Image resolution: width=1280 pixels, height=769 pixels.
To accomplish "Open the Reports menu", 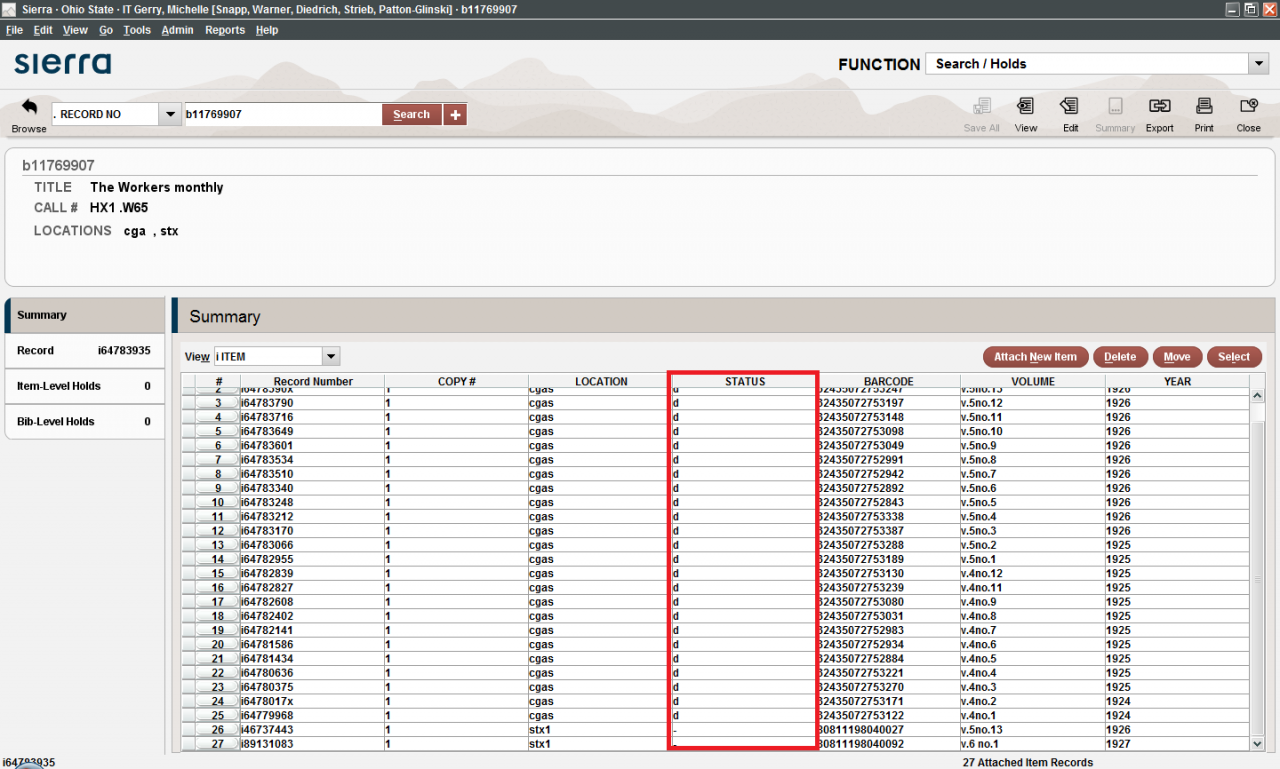I will (x=225, y=30).
